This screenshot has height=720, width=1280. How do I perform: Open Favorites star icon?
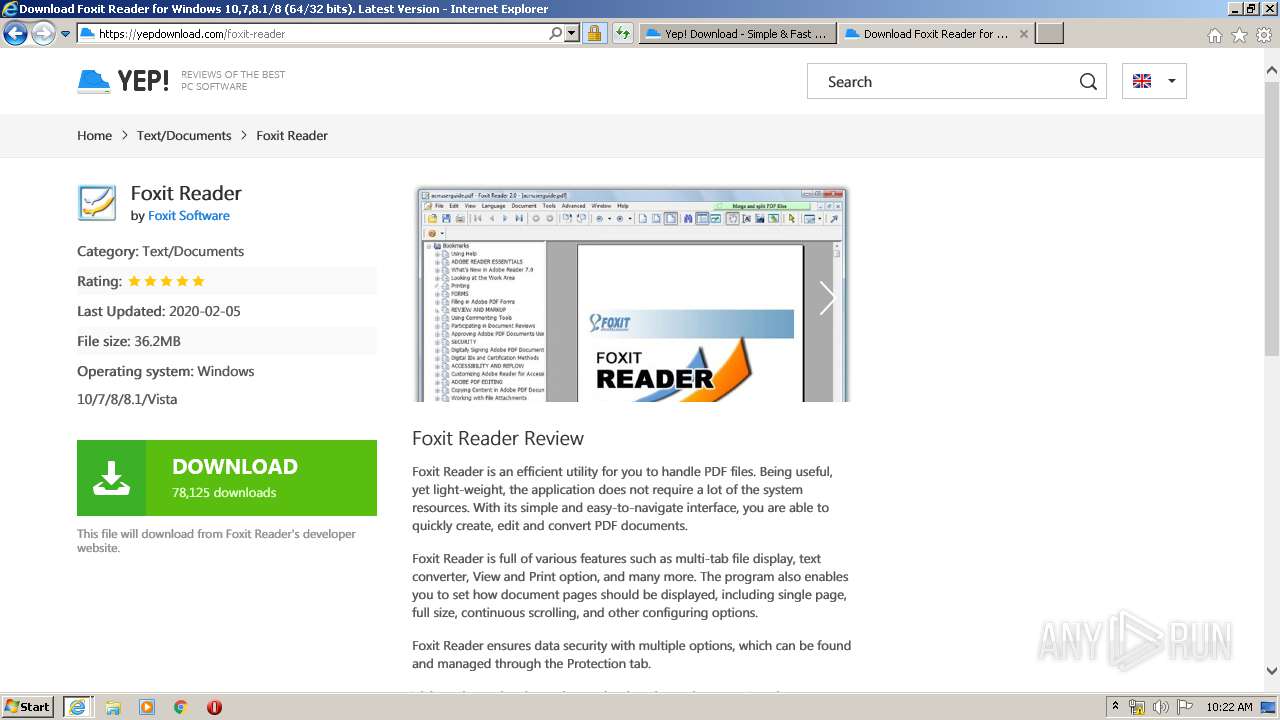pos(1239,35)
